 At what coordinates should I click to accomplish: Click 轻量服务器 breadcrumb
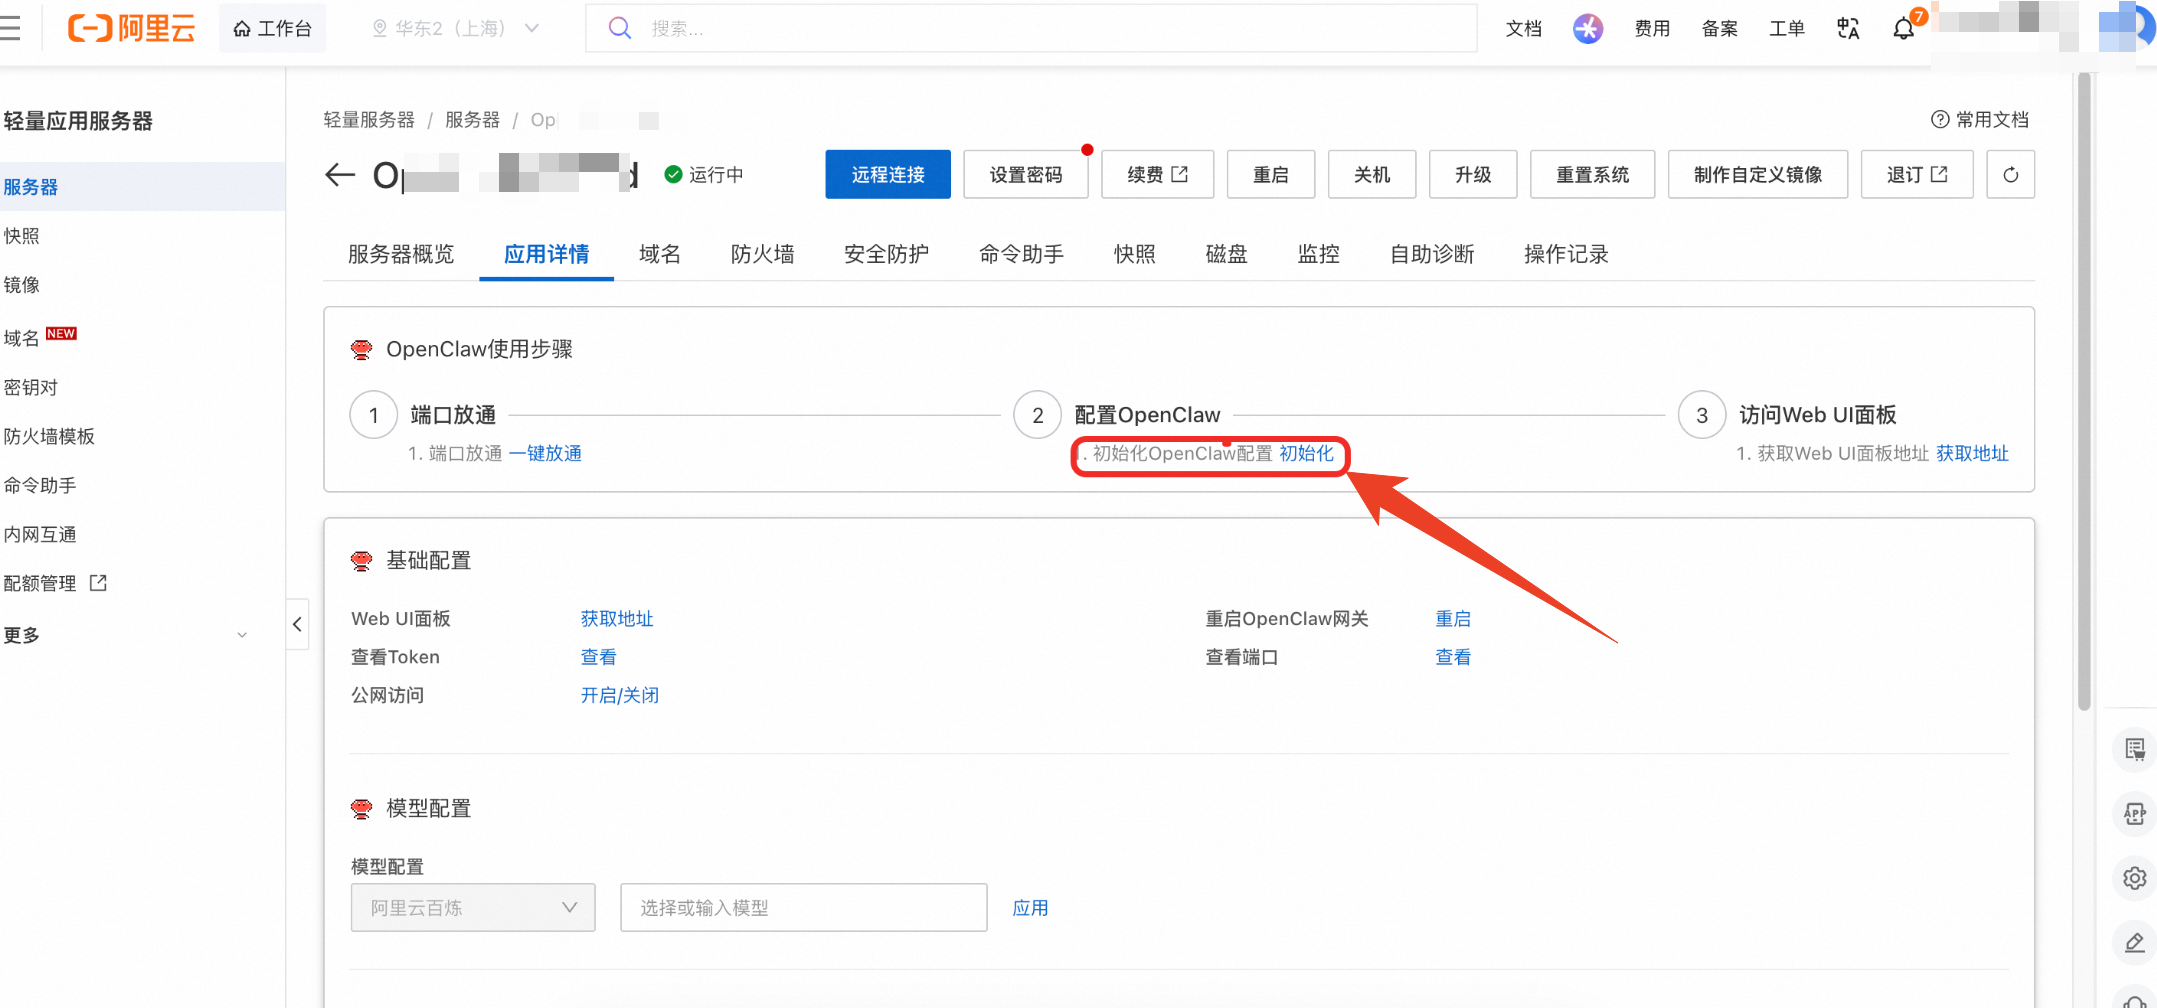[x=369, y=120]
